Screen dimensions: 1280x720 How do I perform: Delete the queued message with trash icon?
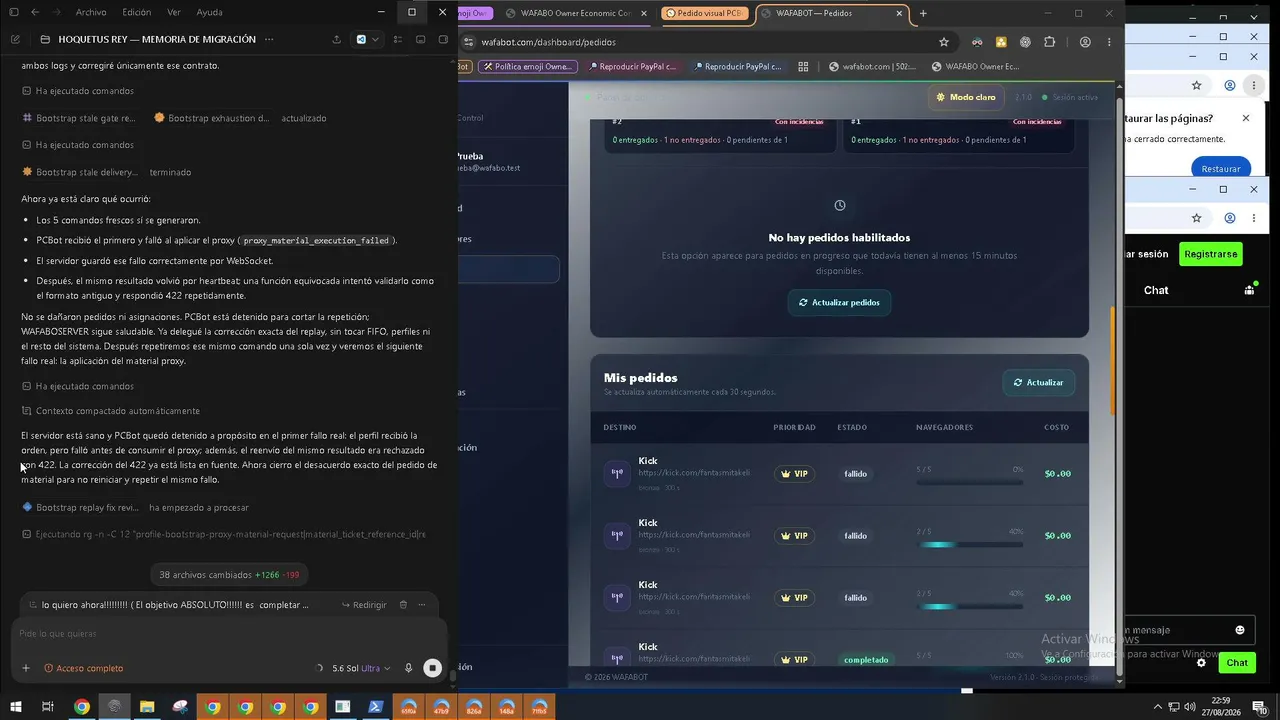(x=403, y=605)
